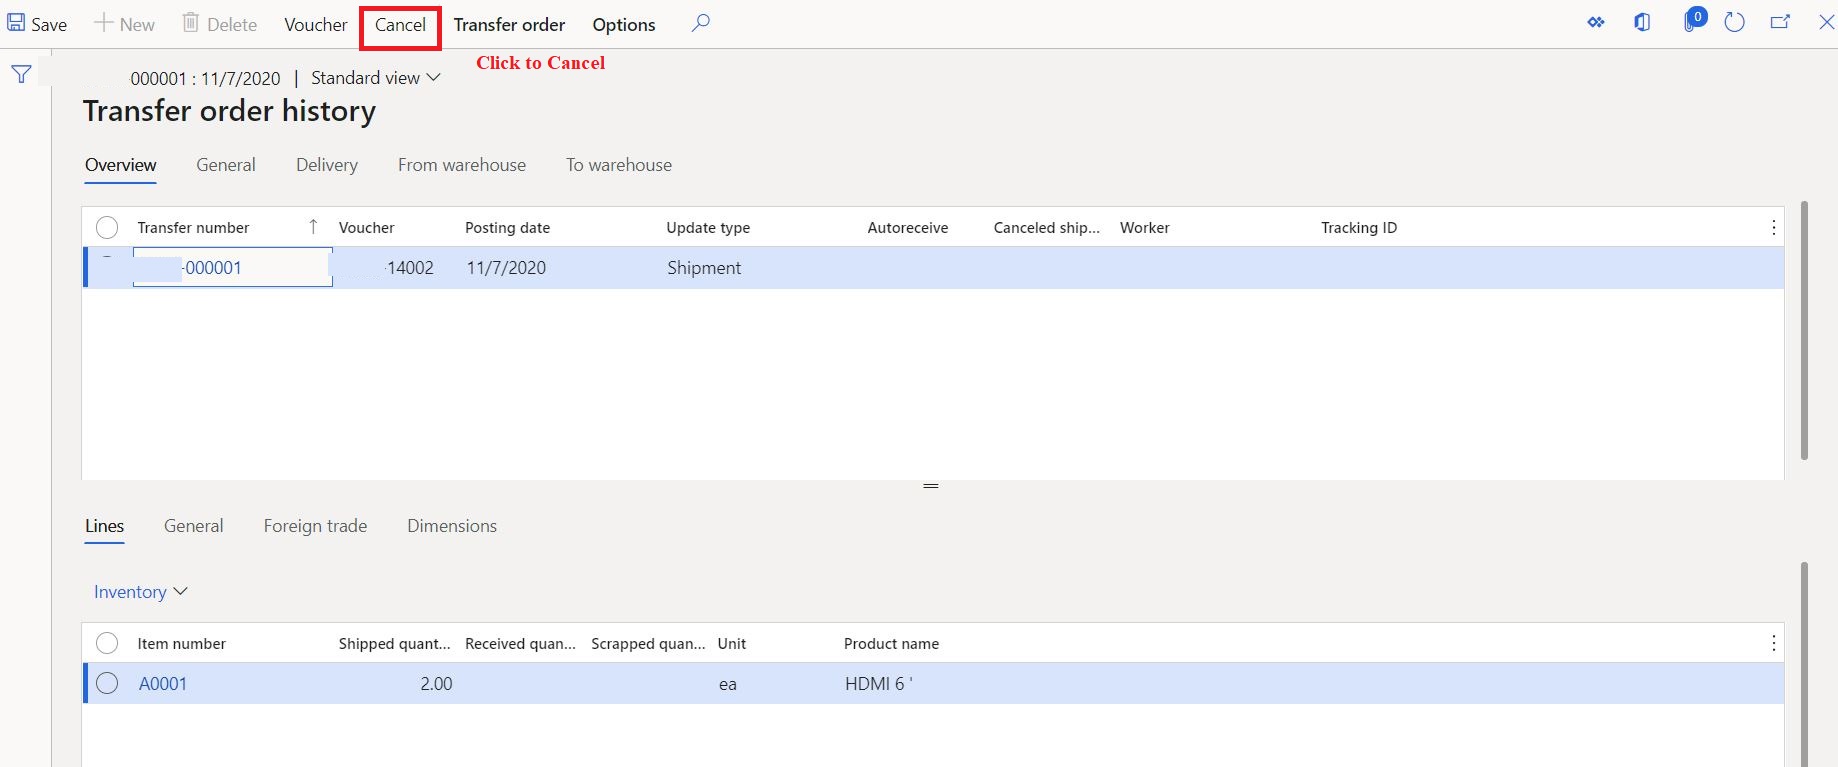Click the upper grid vertical scrollbar
Viewport: 1838px width, 767px height.
1805,330
